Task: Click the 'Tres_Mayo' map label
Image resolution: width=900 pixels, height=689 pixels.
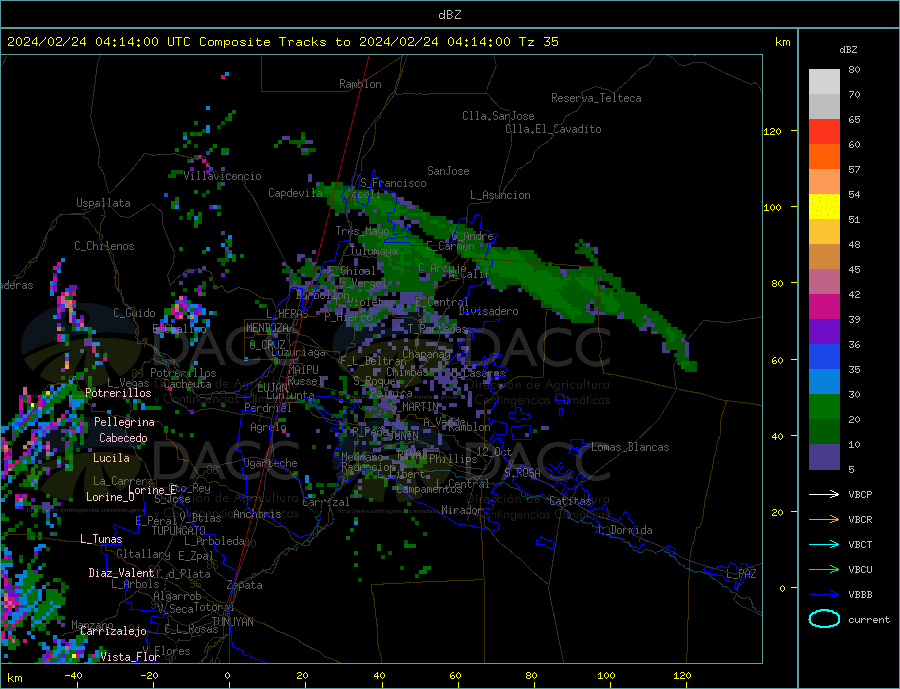Action: pyautogui.click(x=363, y=231)
